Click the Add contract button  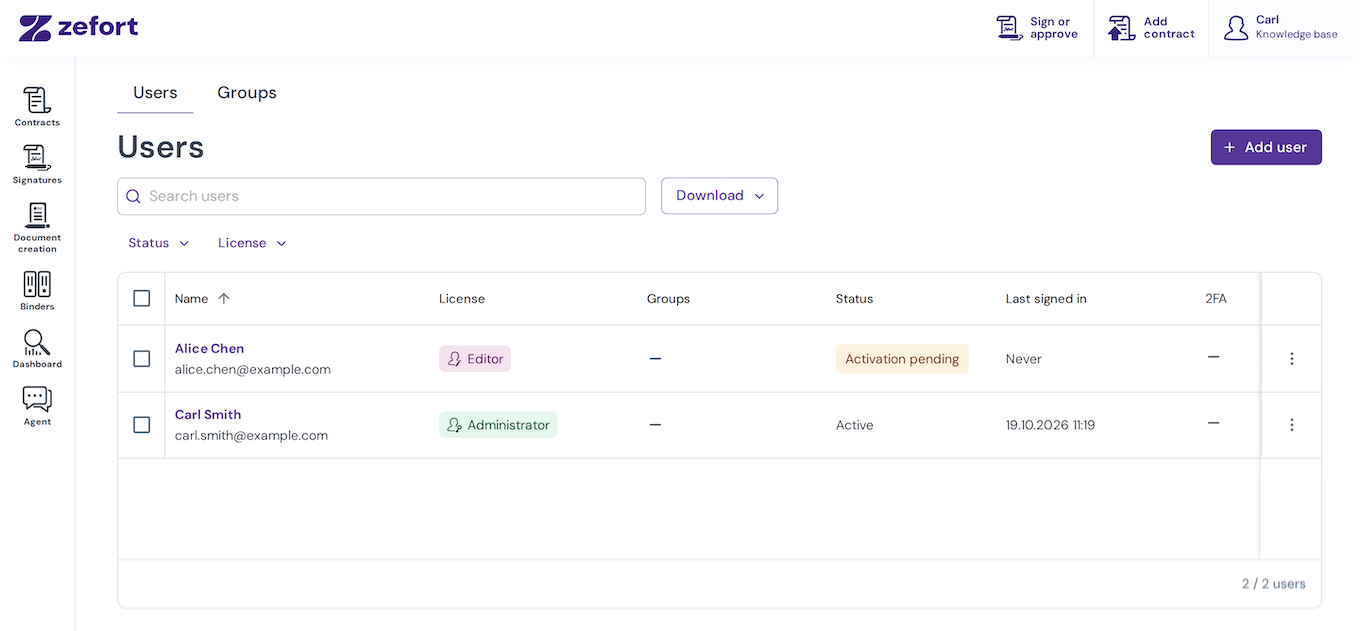coord(1151,28)
